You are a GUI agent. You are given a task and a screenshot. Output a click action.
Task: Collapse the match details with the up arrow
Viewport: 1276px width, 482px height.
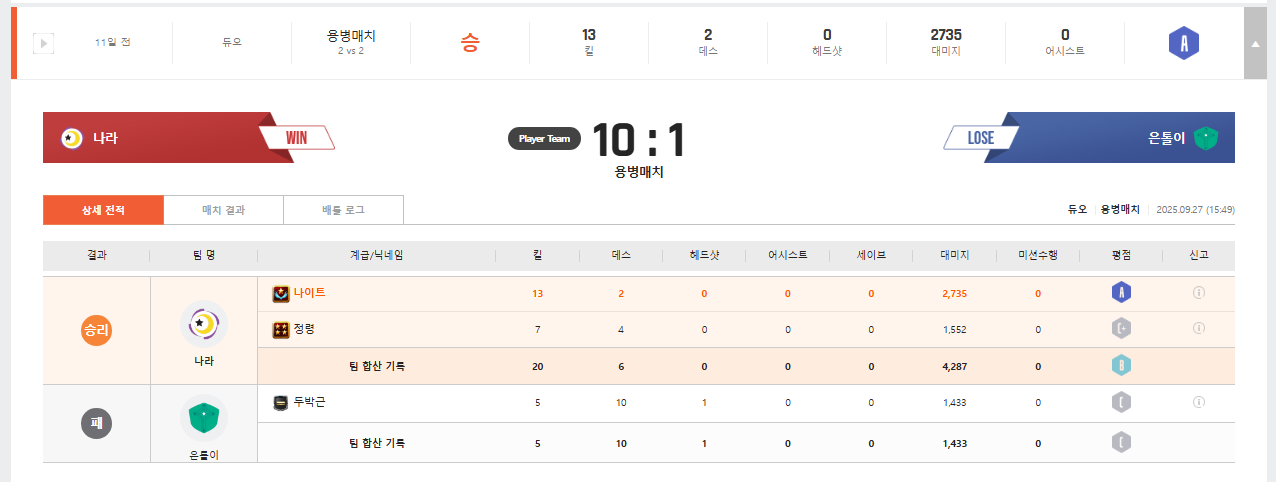(x=1255, y=43)
